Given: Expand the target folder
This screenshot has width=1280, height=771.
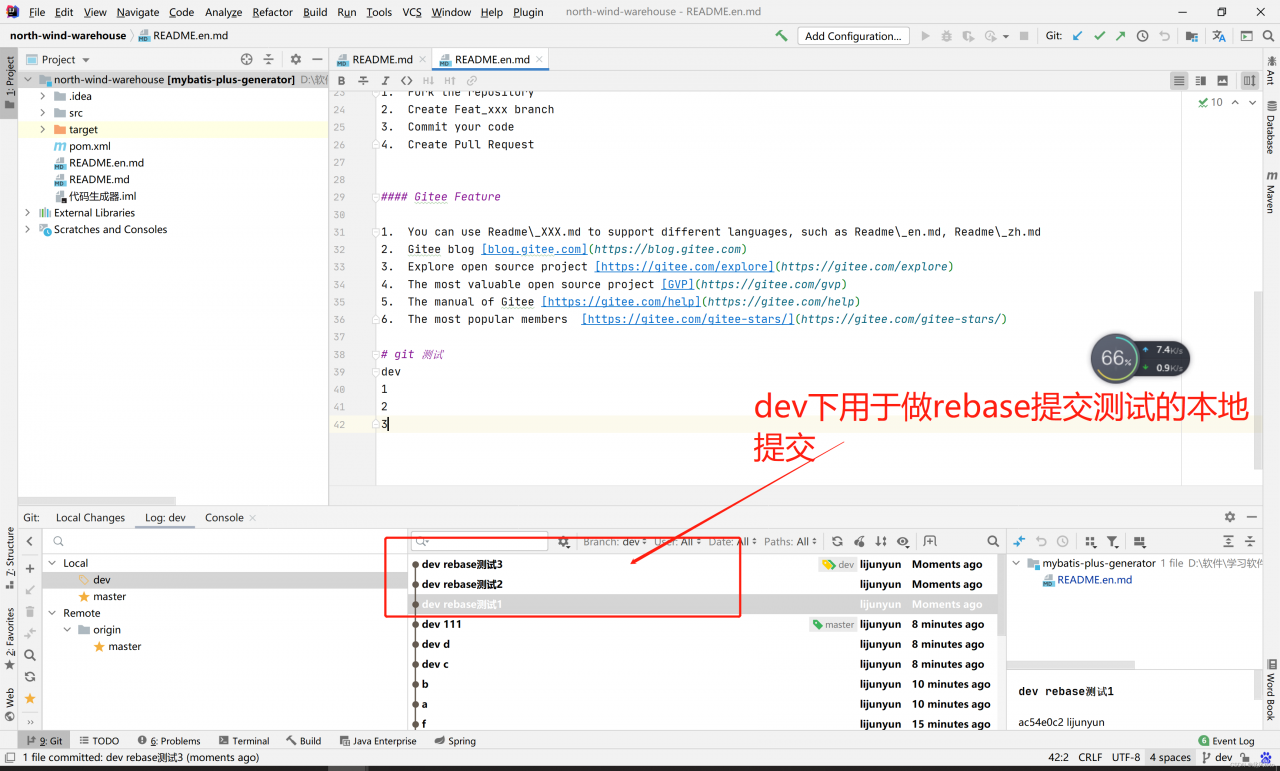Looking at the screenshot, I should 43,129.
